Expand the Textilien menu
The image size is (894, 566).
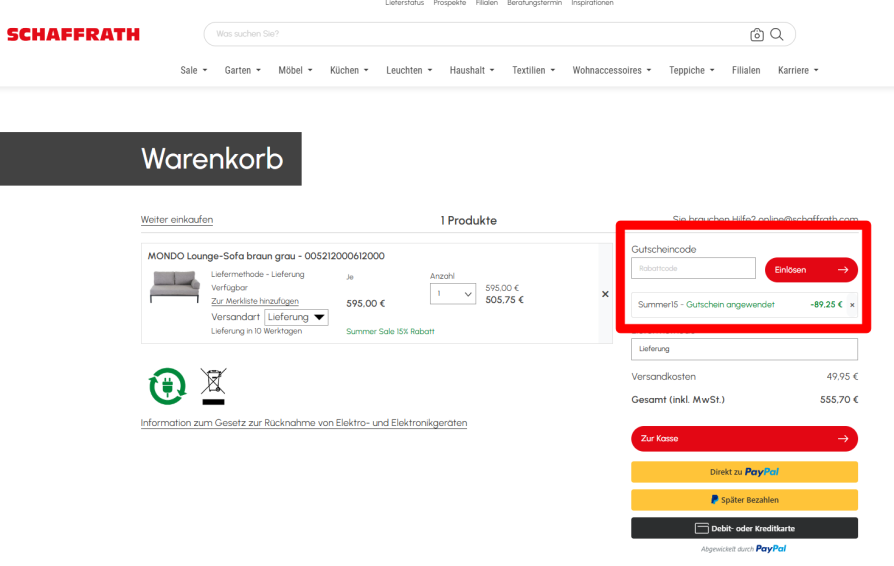click(533, 71)
